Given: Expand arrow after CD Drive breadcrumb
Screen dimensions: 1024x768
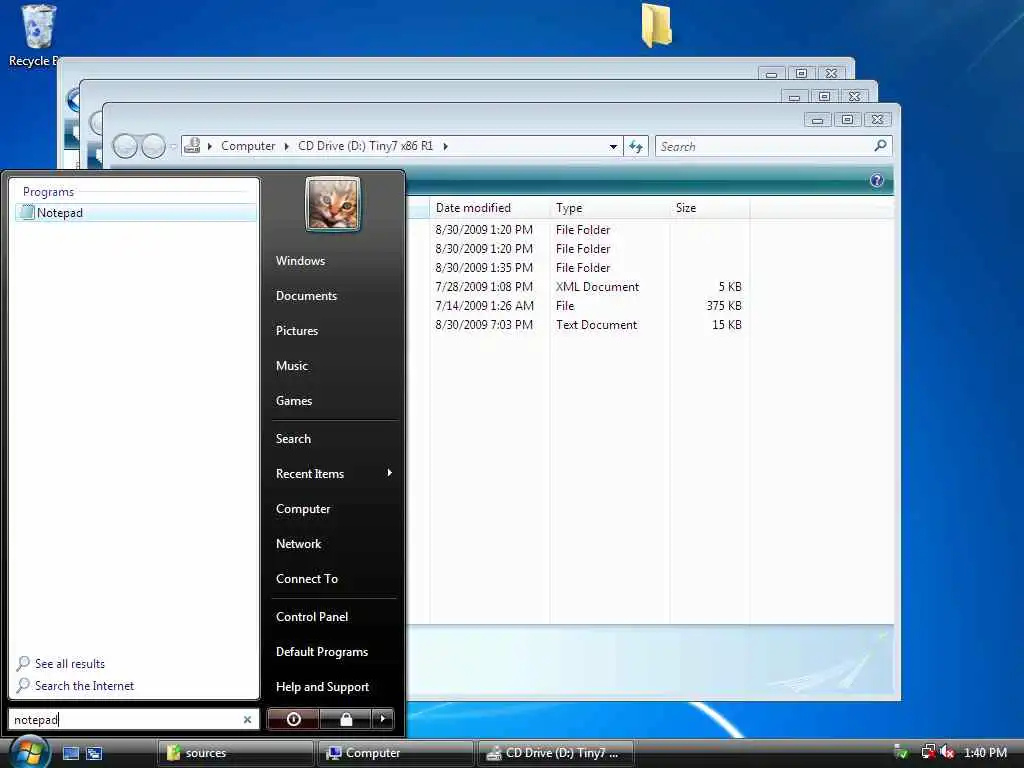Looking at the screenshot, I should [445, 146].
